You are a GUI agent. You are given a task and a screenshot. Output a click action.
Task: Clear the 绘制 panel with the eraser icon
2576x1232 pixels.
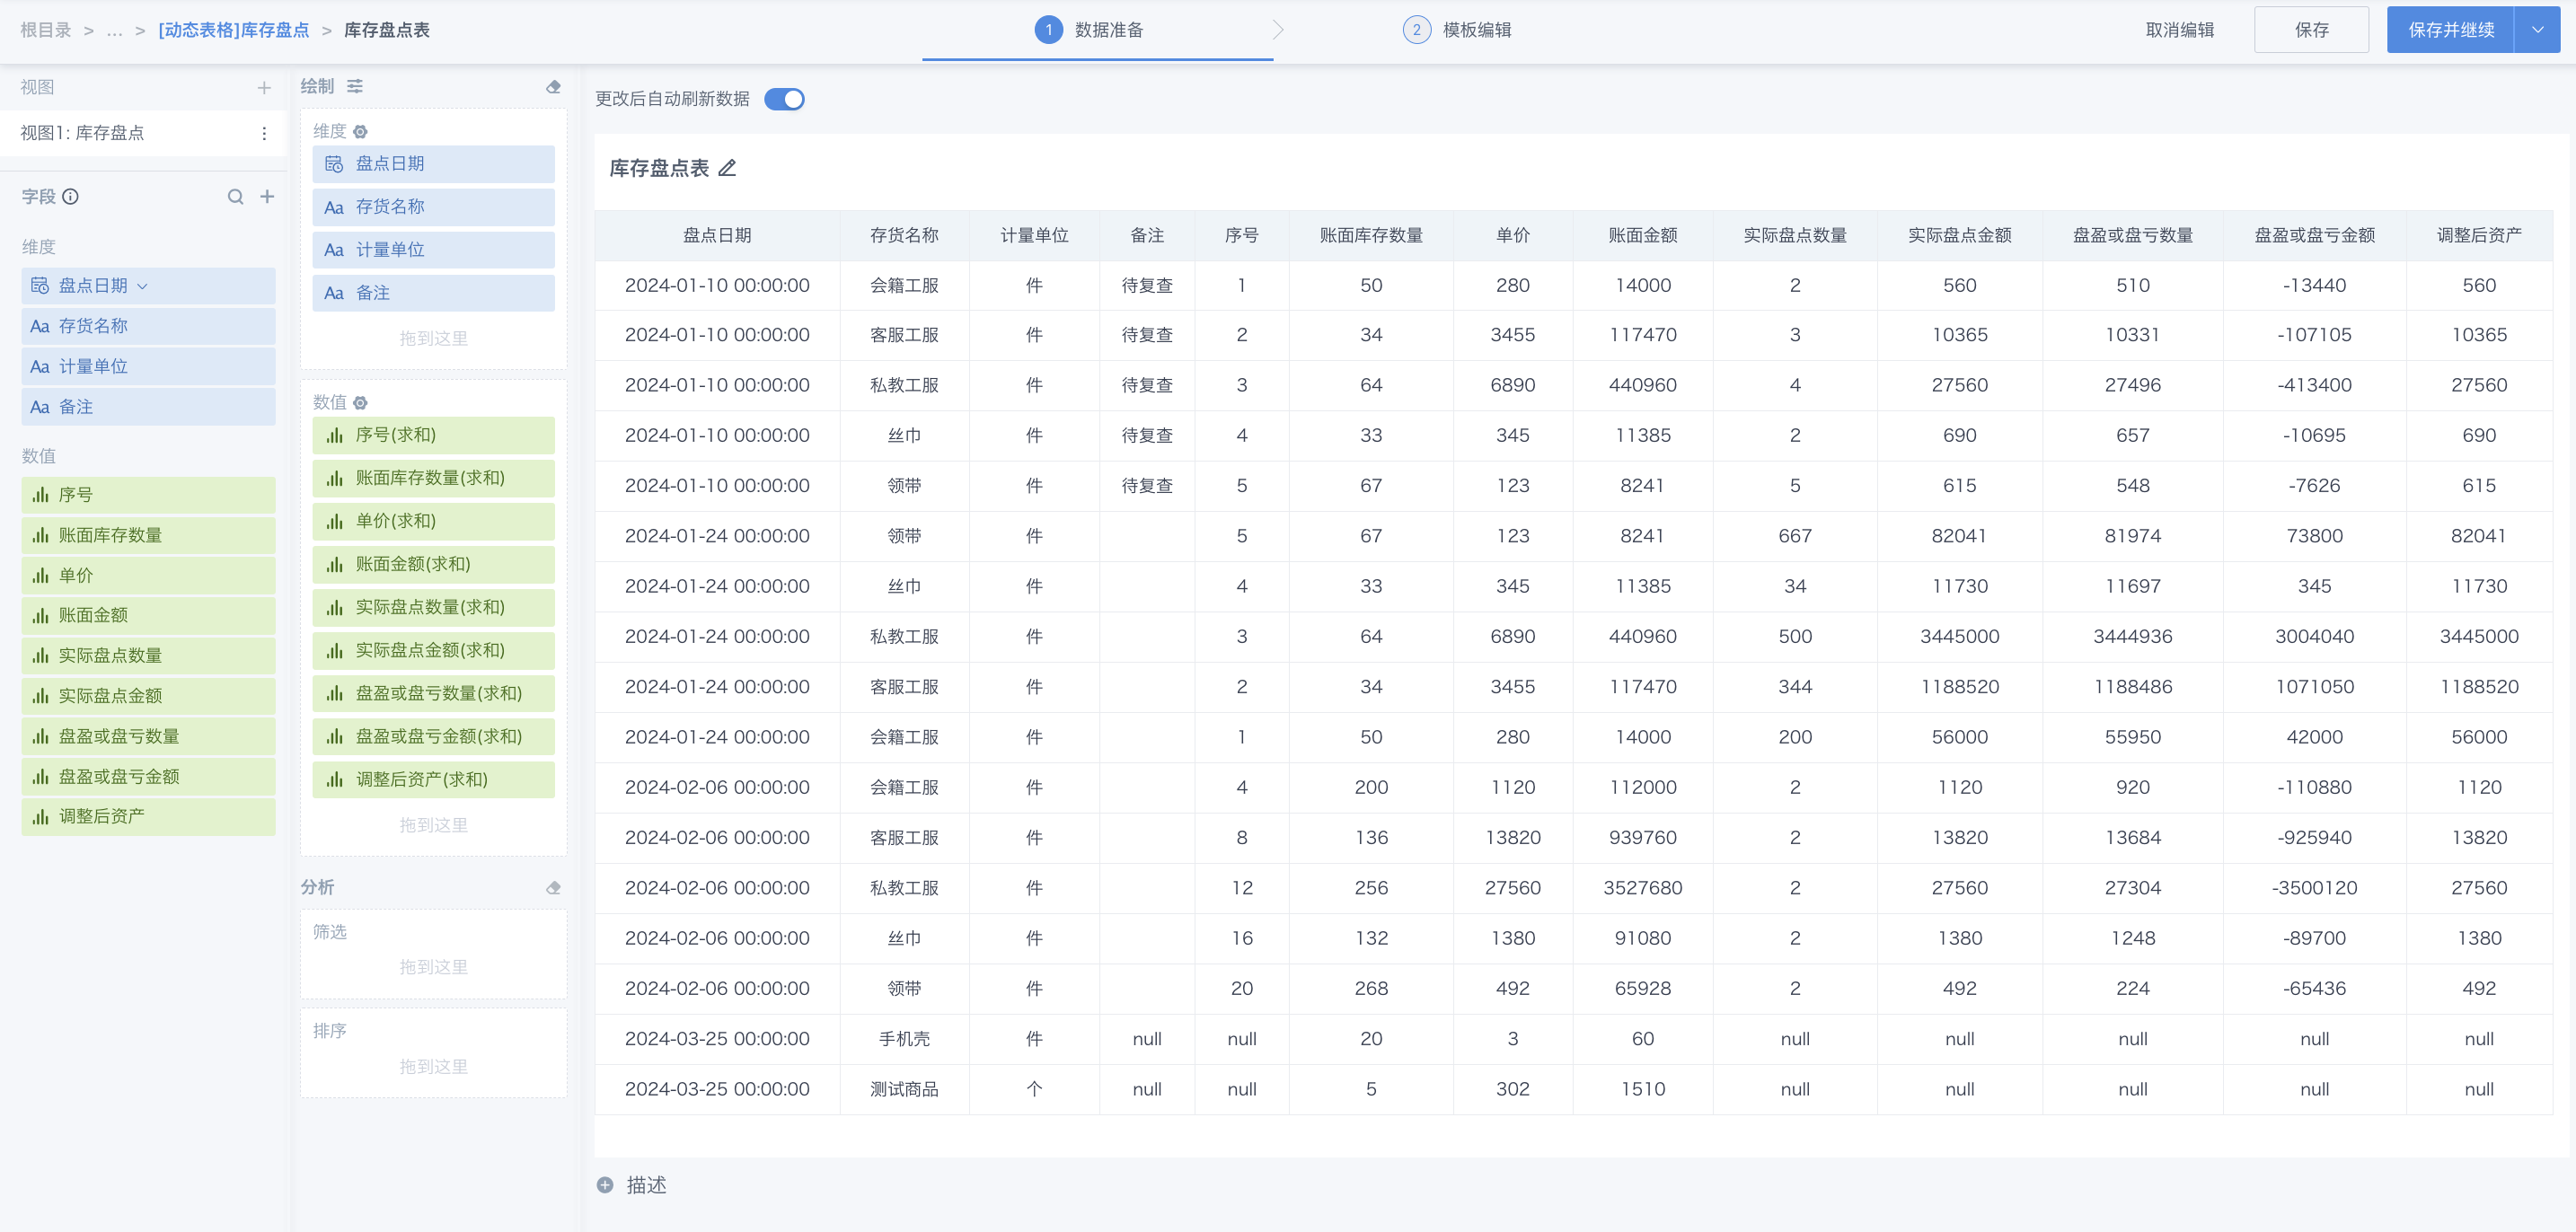point(554,87)
